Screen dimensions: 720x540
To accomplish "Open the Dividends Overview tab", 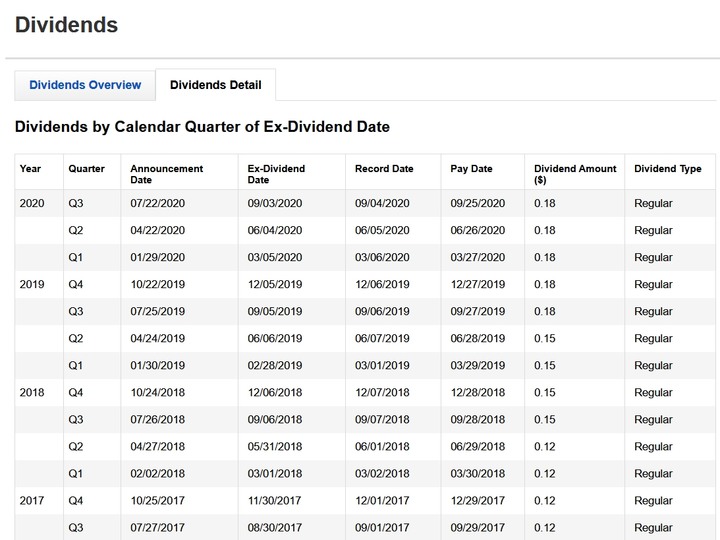I will (x=85, y=85).
